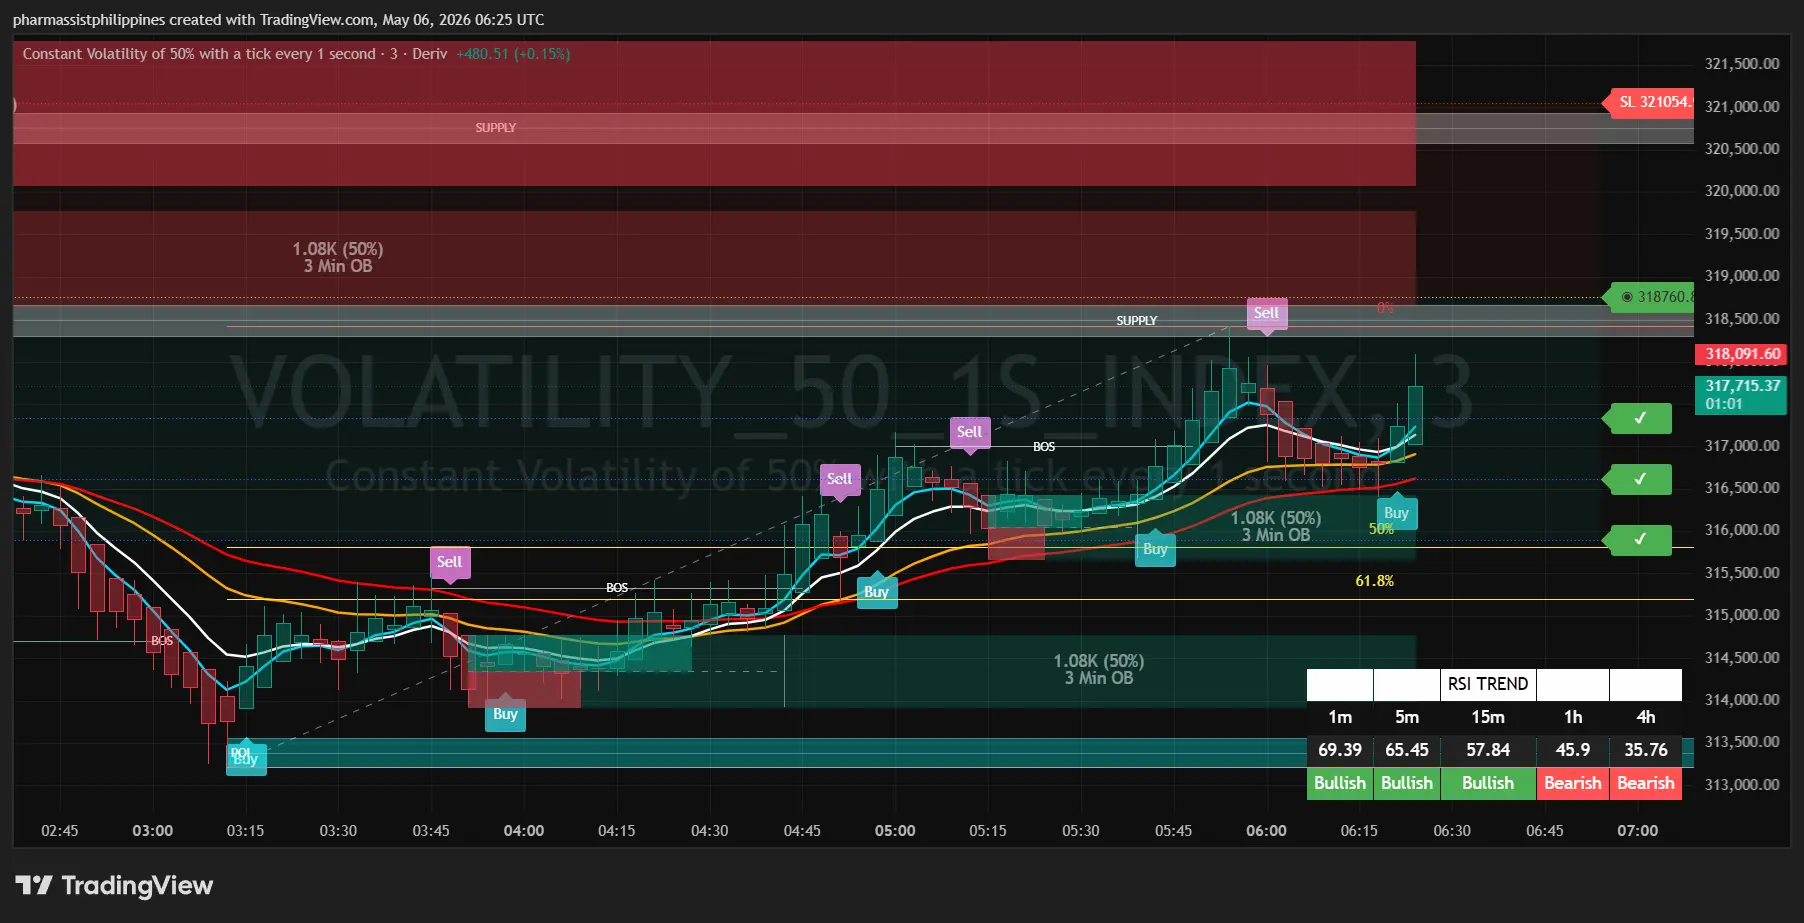Screen dimensions: 1804x923
Task: Click the Buy marker near the 05:45 candles
Action: [1155, 549]
